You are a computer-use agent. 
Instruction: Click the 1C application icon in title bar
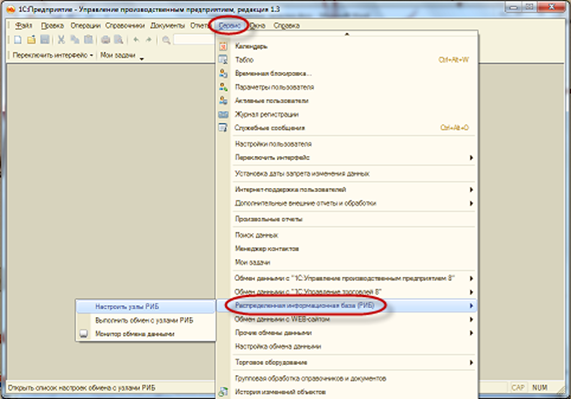[x=11, y=9]
